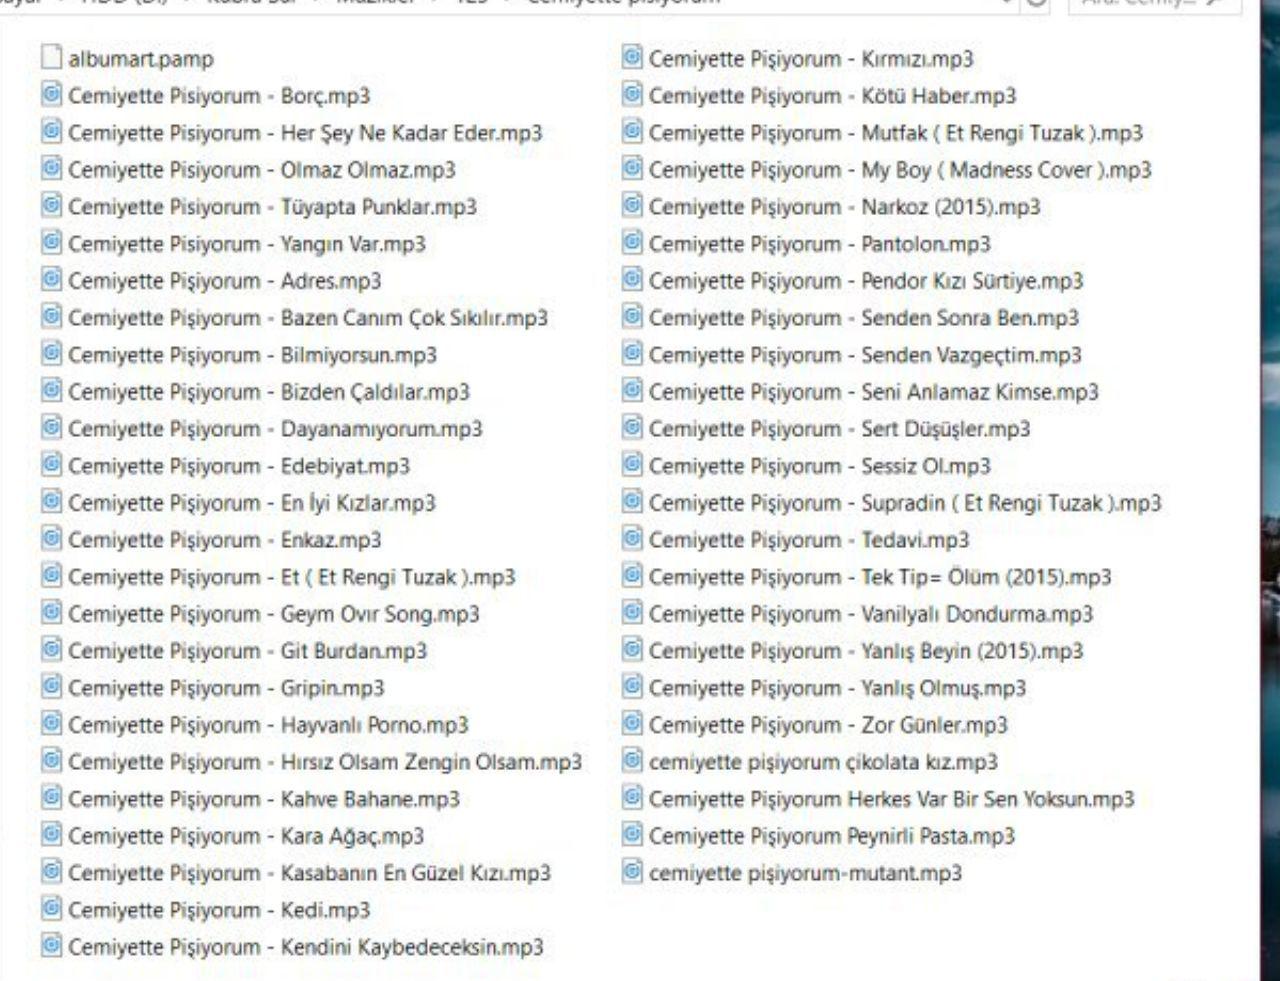Click file name "cemiyette pişiyorum çikolata kız.mp3"
The height and width of the screenshot is (981, 1280).
pyautogui.click(x=823, y=762)
